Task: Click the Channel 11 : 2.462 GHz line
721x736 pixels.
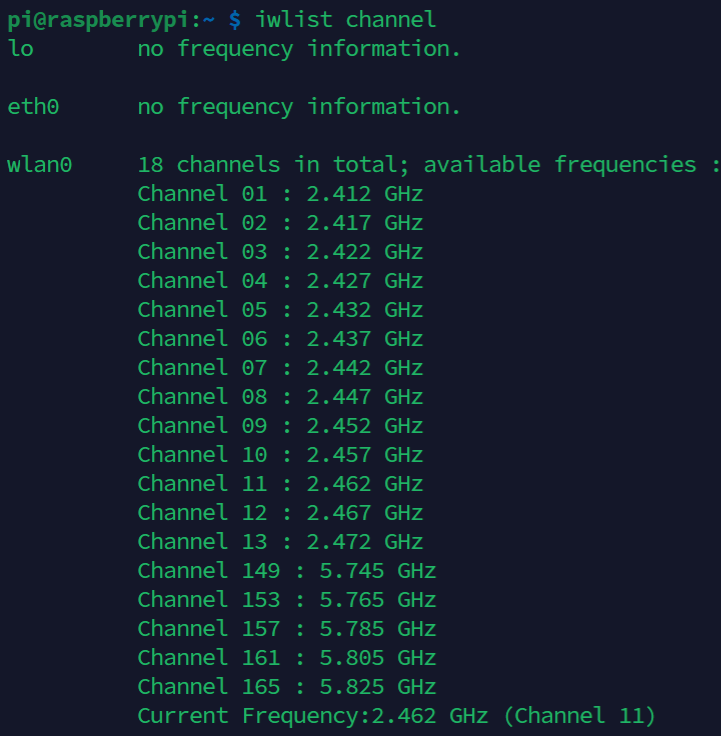Action: [280, 484]
